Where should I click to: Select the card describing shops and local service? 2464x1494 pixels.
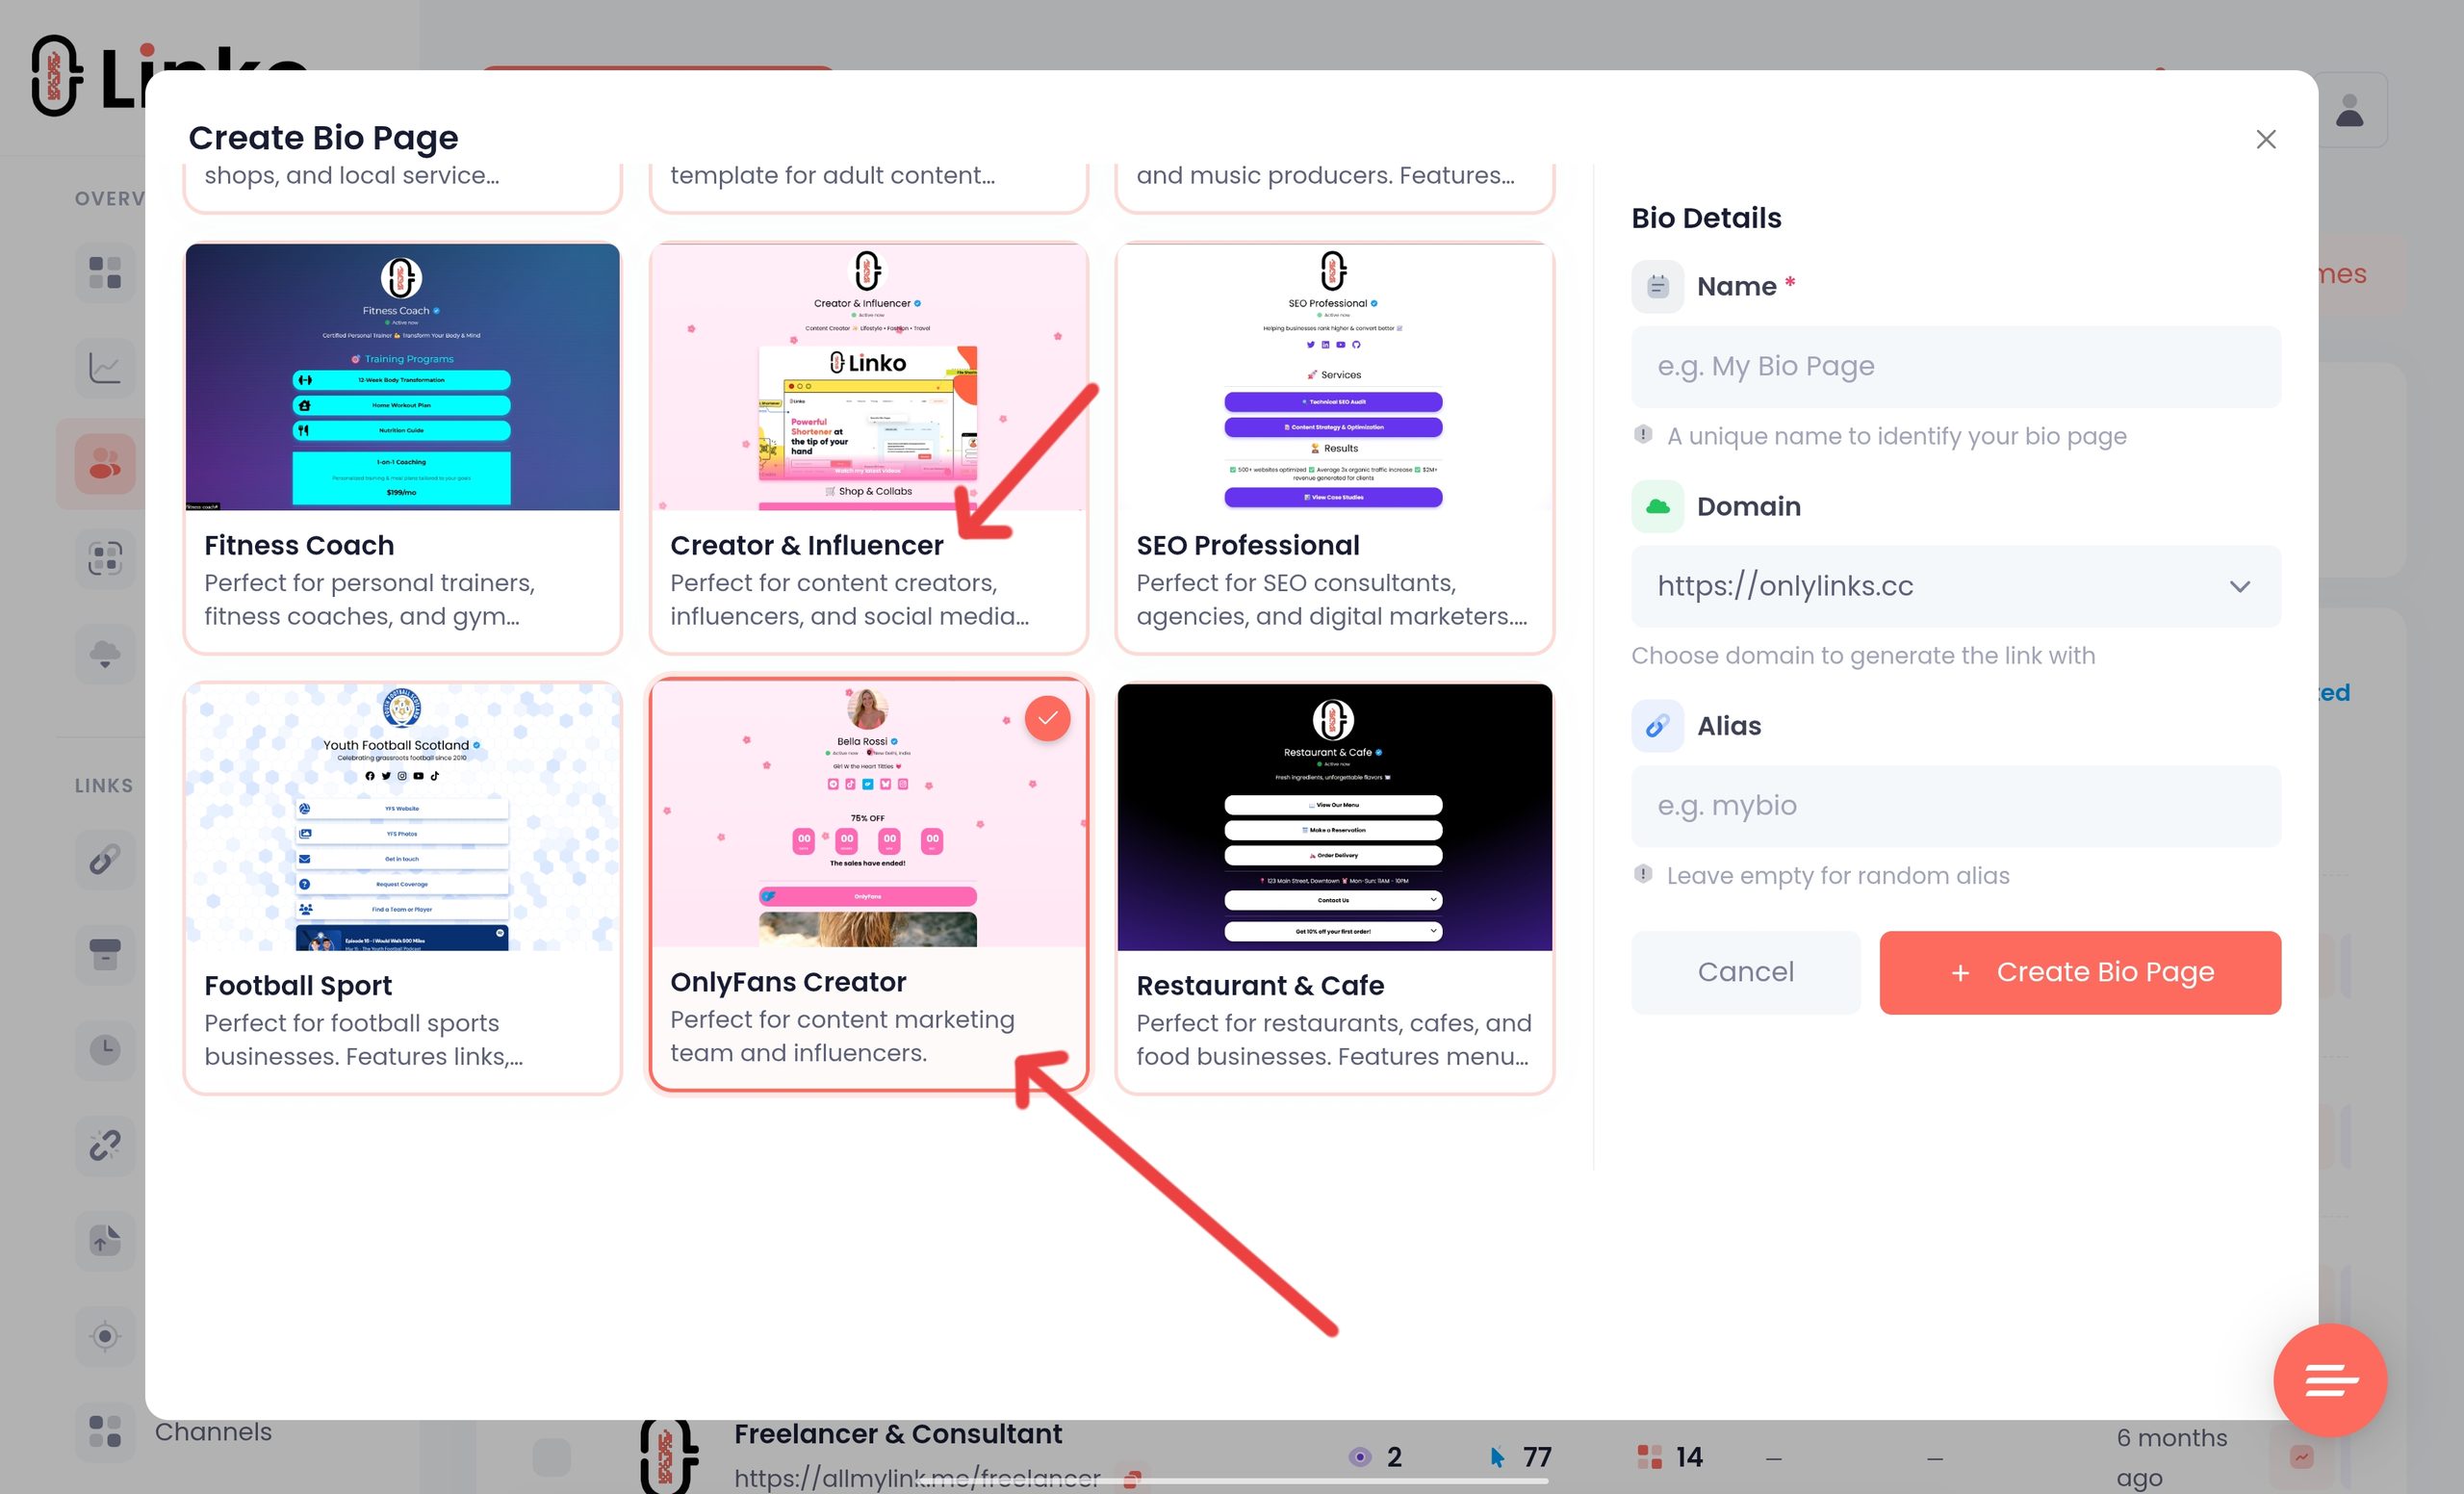[x=402, y=187]
